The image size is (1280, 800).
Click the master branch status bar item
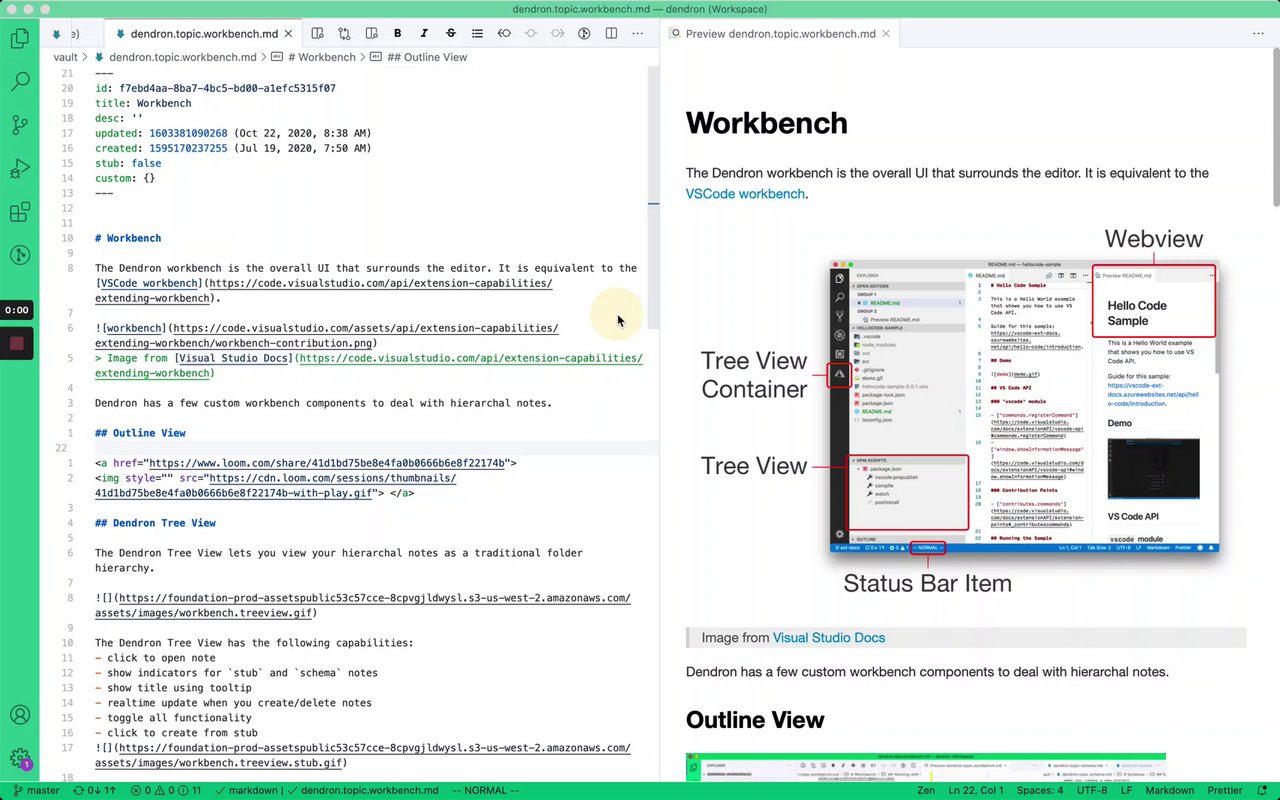pyautogui.click(x=35, y=790)
